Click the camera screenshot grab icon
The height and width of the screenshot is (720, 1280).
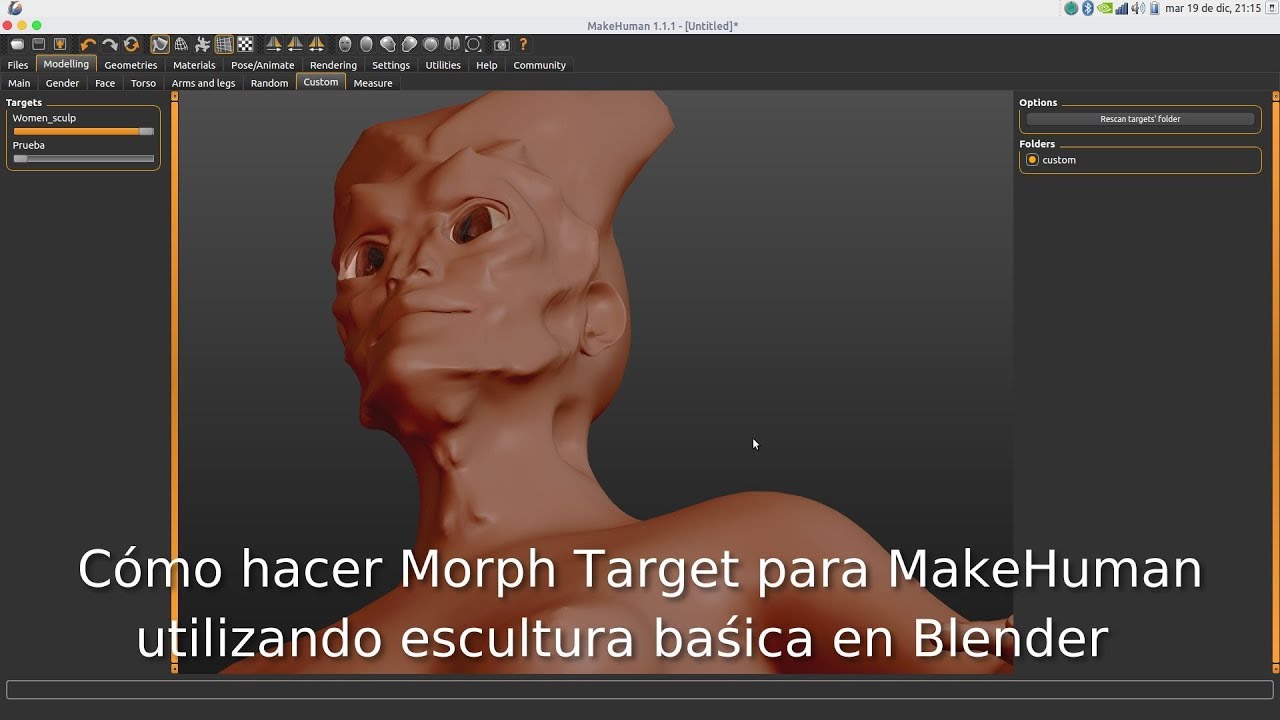502,44
